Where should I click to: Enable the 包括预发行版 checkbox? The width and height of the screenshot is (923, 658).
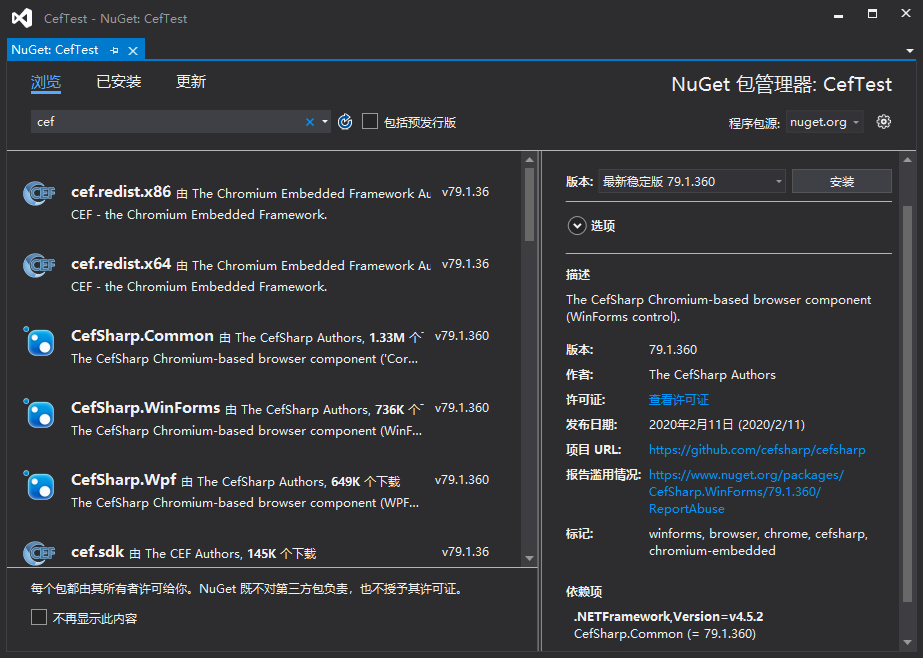[368, 121]
